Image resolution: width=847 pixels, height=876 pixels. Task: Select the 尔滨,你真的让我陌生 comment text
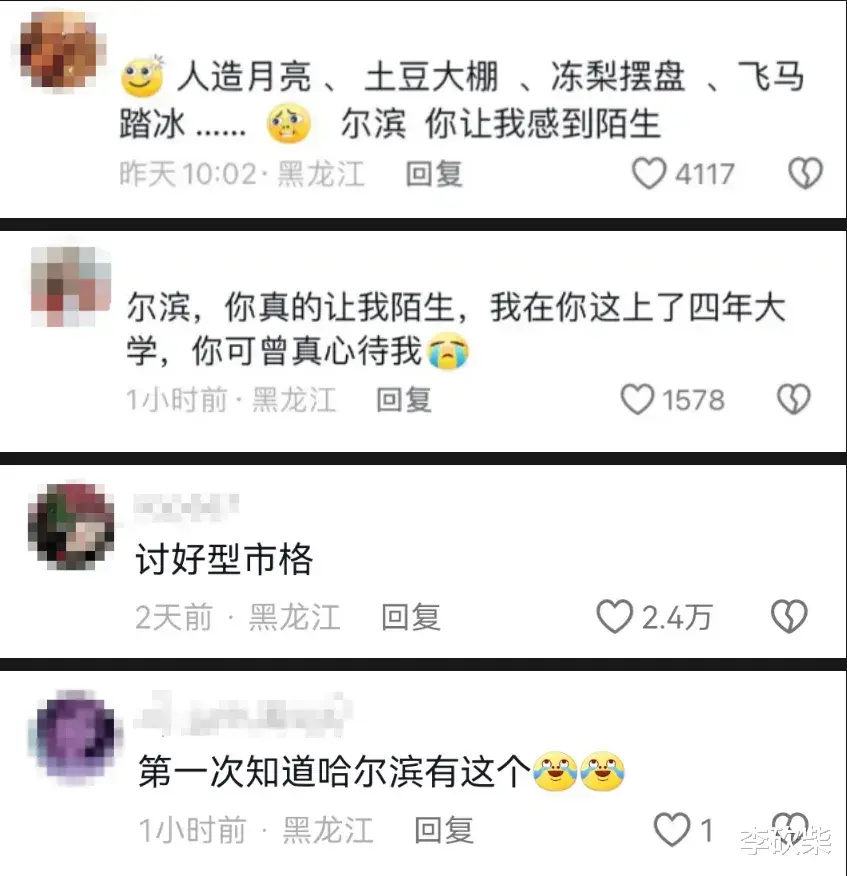(456, 329)
